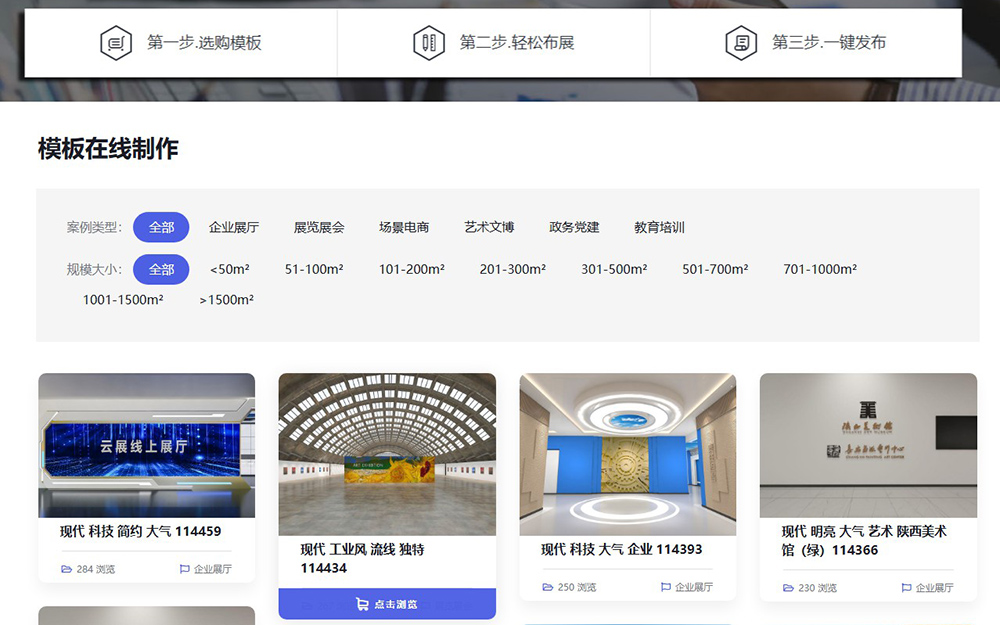The width and height of the screenshot is (1000, 625).
Task: Click the hexagon icon next to 第二步.轻松布展
Action: coord(430,43)
